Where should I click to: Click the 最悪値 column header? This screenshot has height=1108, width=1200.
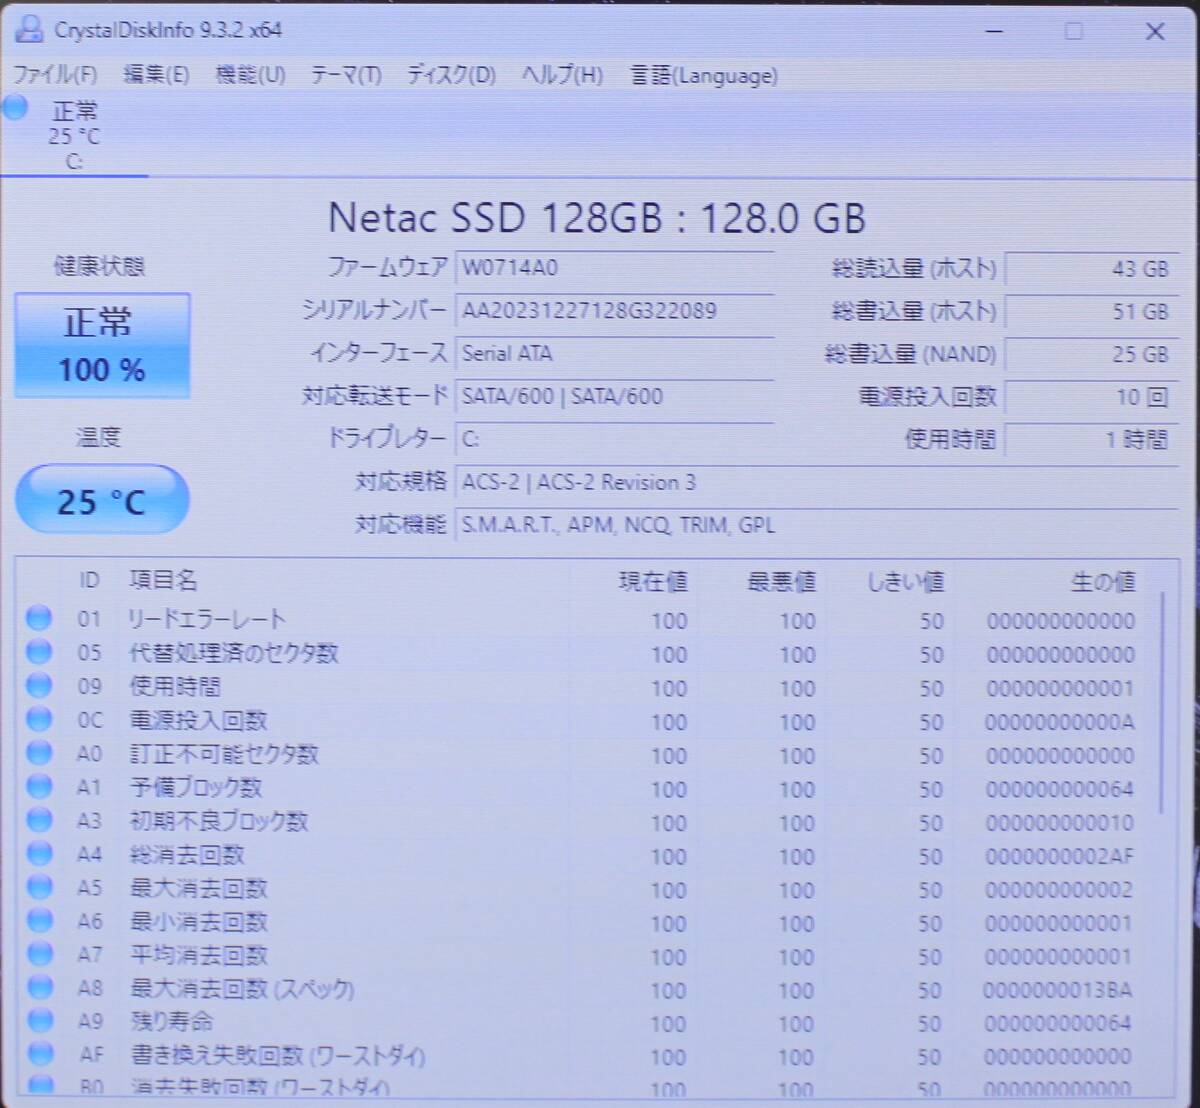coord(782,582)
